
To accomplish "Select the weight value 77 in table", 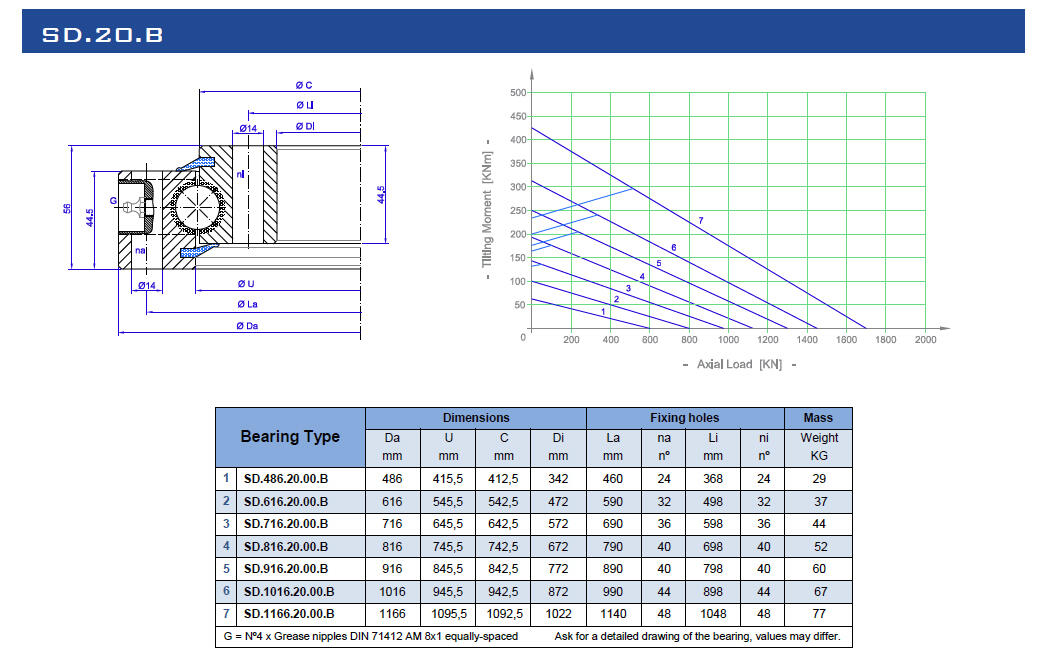I will pyautogui.click(x=818, y=614).
